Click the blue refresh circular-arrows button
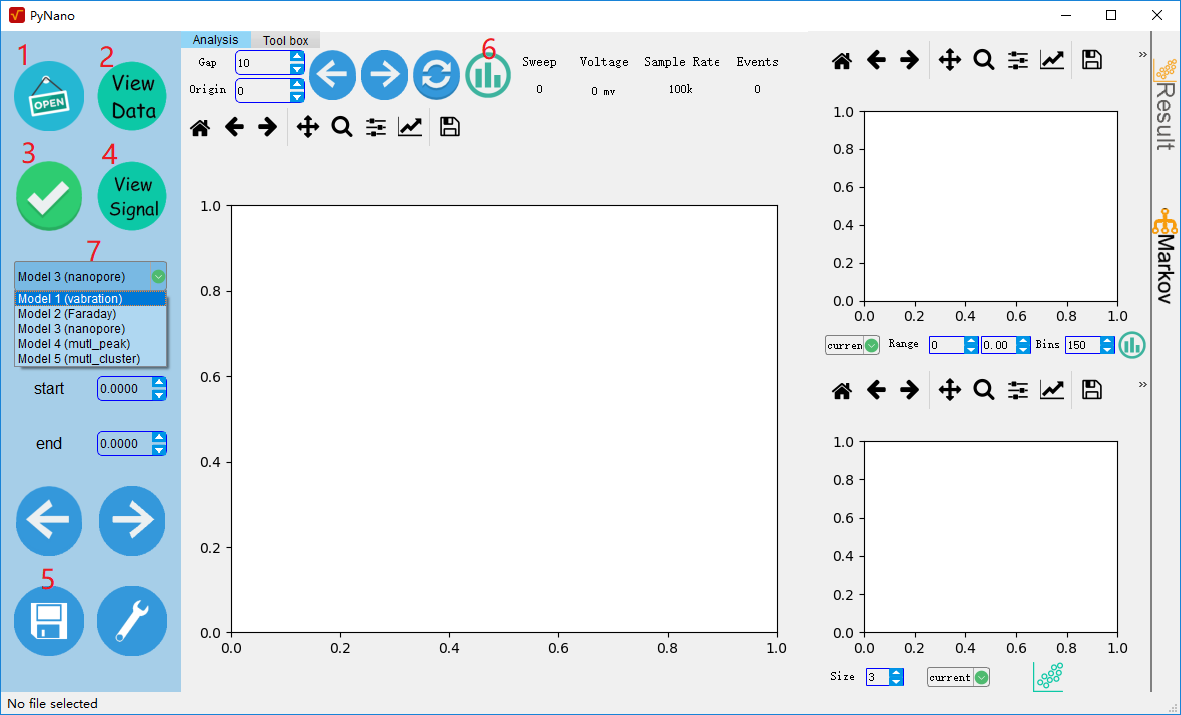The image size is (1181, 715). [436, 75]
